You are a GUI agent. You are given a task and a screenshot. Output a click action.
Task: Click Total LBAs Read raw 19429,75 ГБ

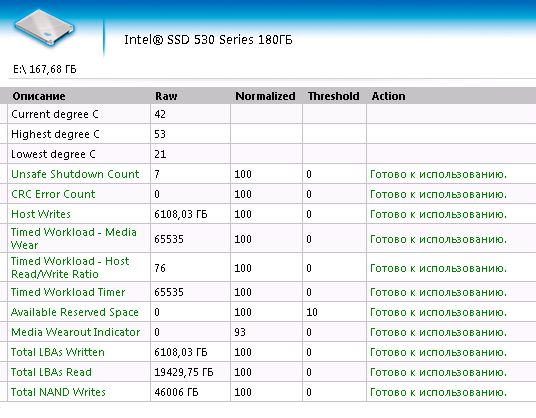(x=184, y=372)
